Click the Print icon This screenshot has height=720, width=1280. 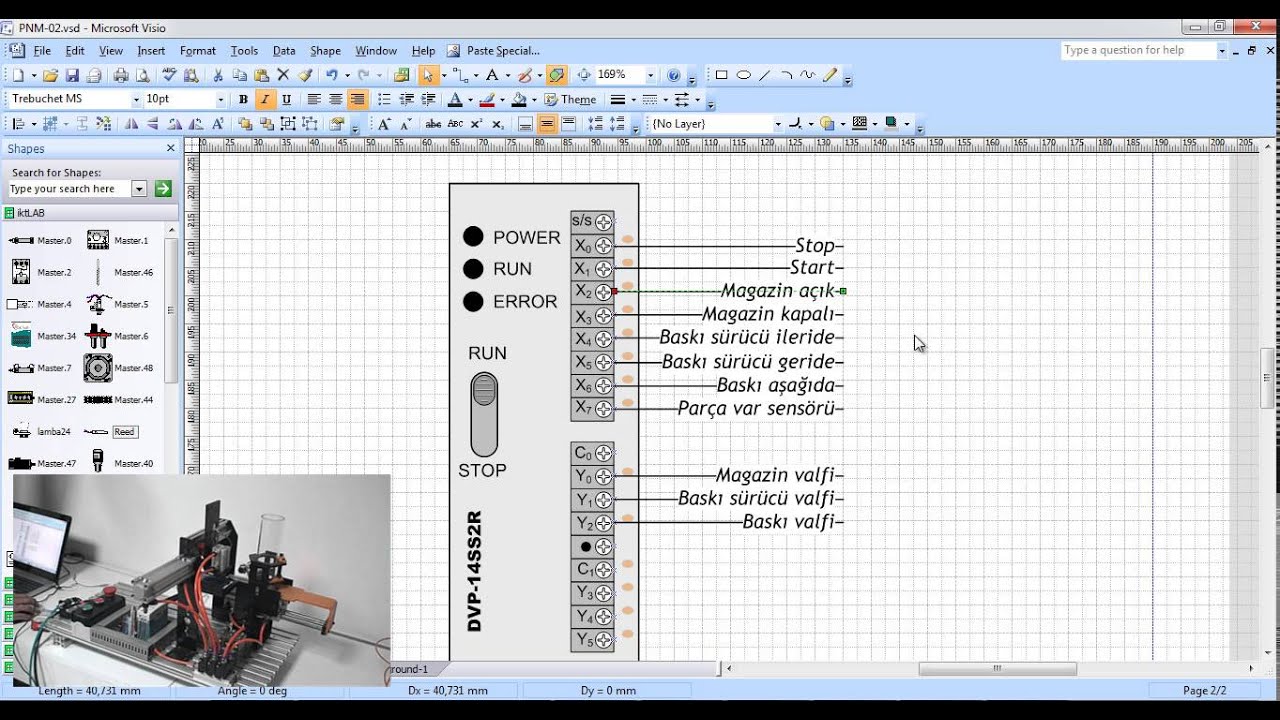121,75
